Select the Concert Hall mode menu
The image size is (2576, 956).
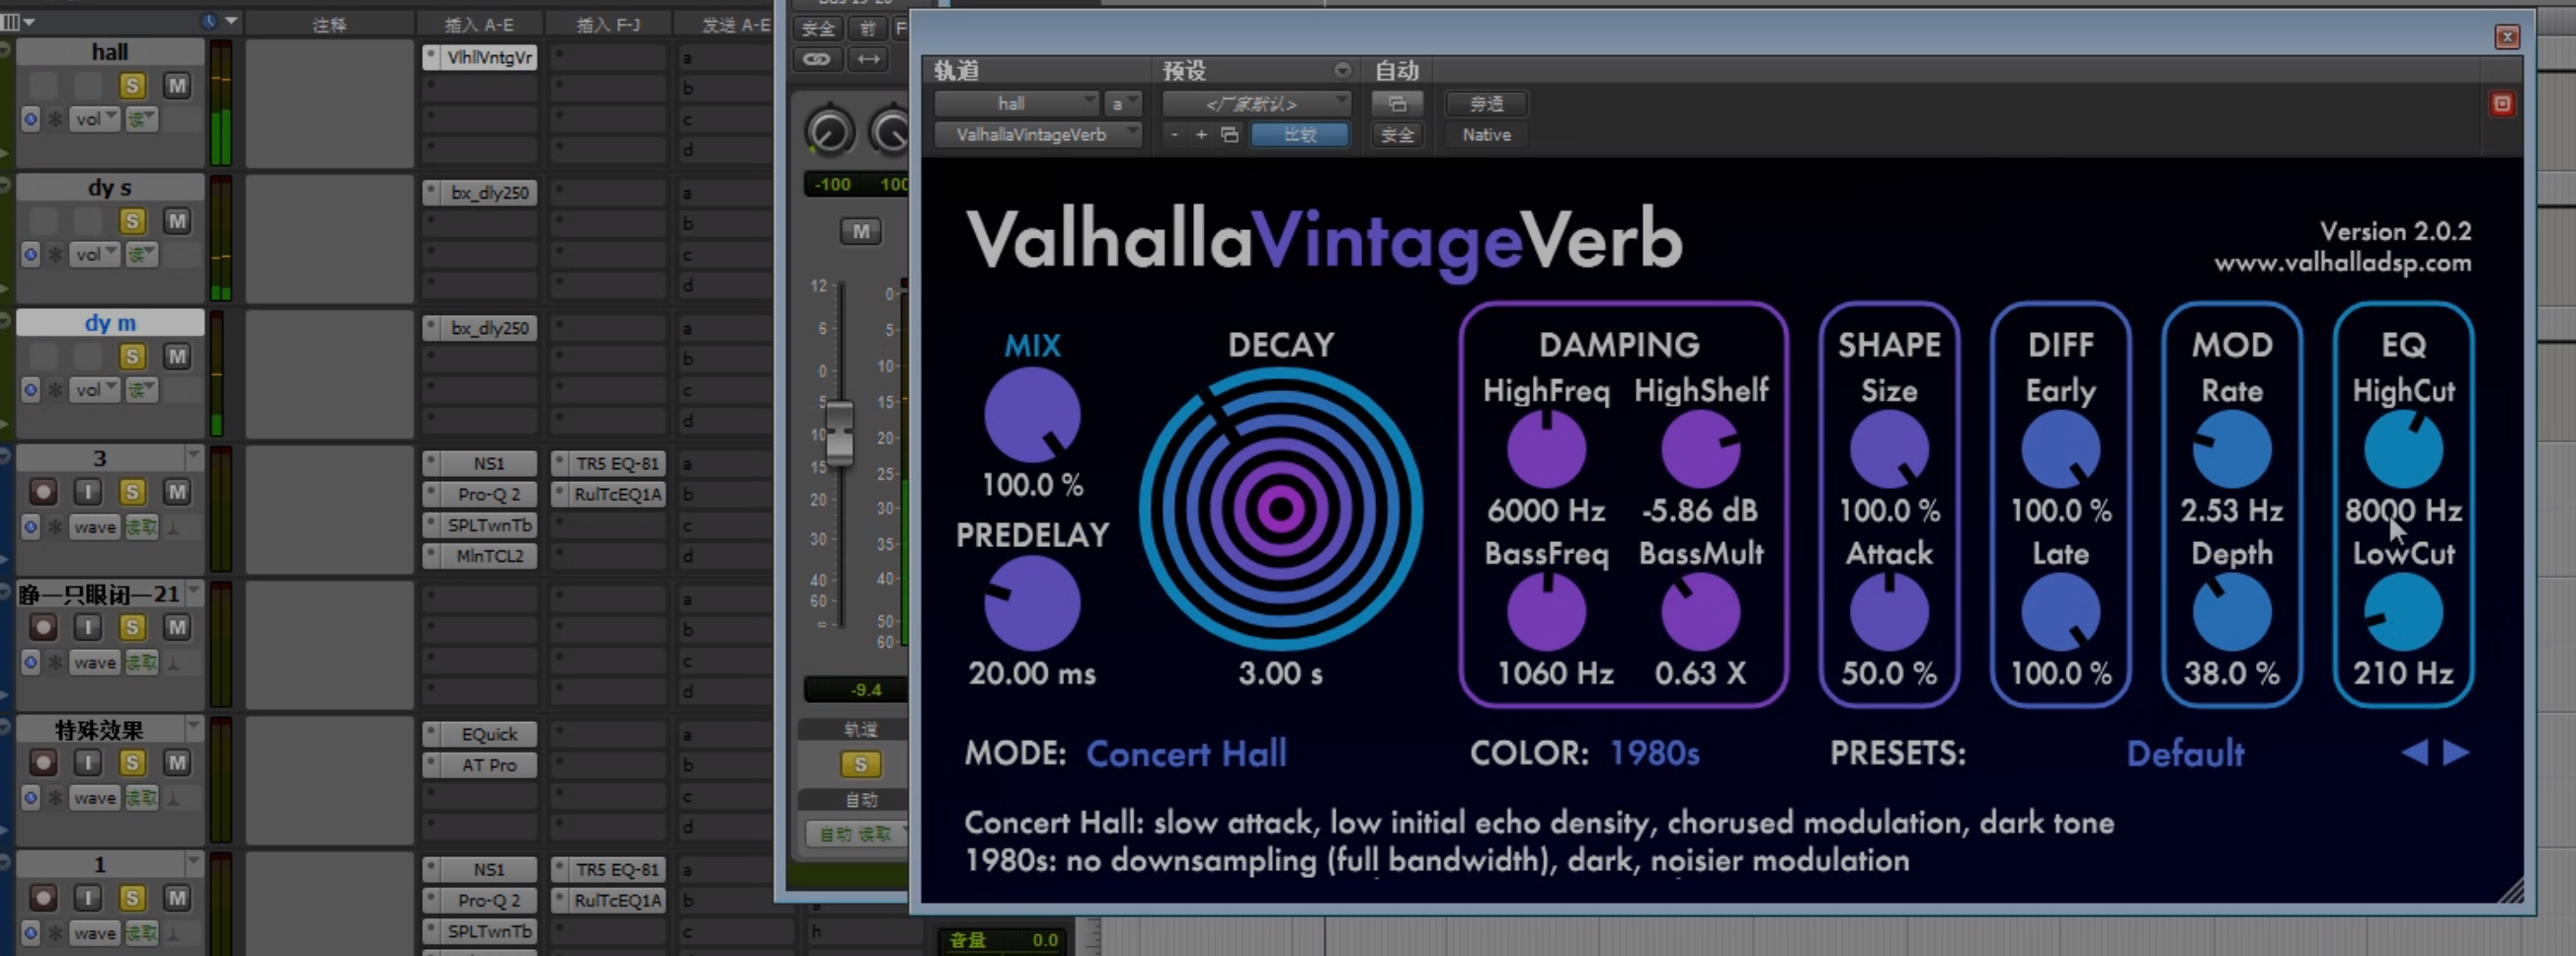tap(1186, 753)
